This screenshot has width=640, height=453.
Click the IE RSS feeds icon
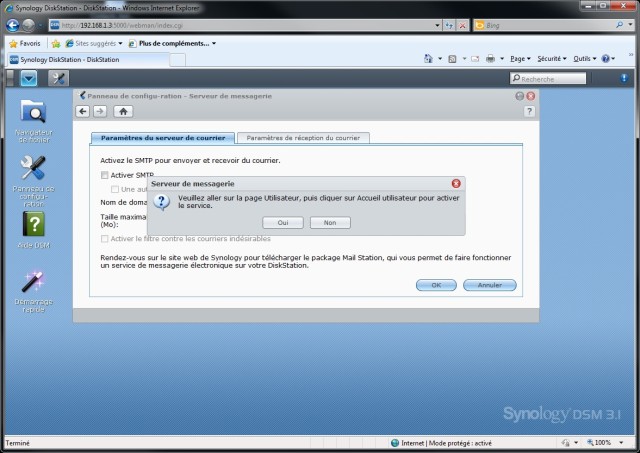pyautogui.click(x=452, y=59)
